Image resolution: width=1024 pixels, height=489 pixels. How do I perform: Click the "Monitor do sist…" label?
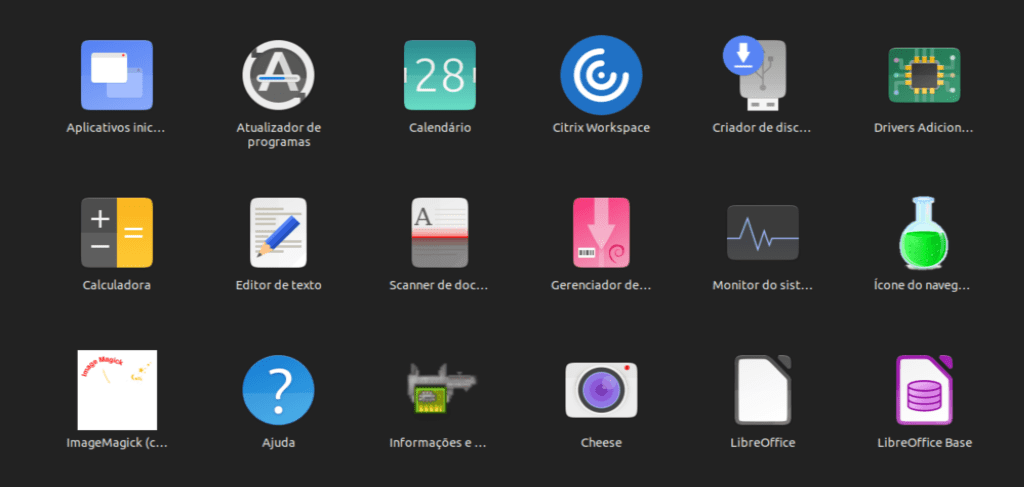click(x=762, y=285)
